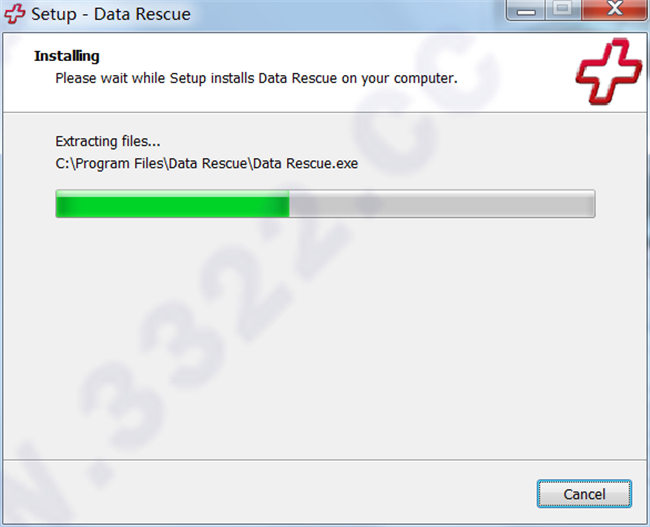Screen dimensions: 650x527
Task: Click blank title bar space beside the window title
Action: [x=348, y=14]
